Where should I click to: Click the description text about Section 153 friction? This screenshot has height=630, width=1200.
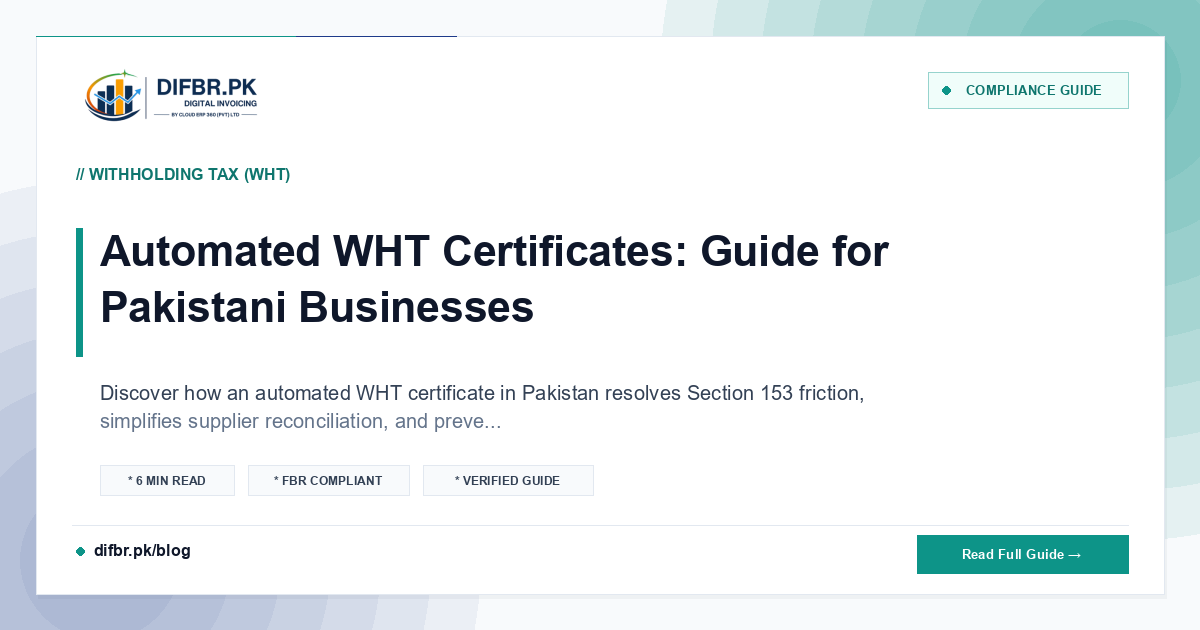[482, 407]
